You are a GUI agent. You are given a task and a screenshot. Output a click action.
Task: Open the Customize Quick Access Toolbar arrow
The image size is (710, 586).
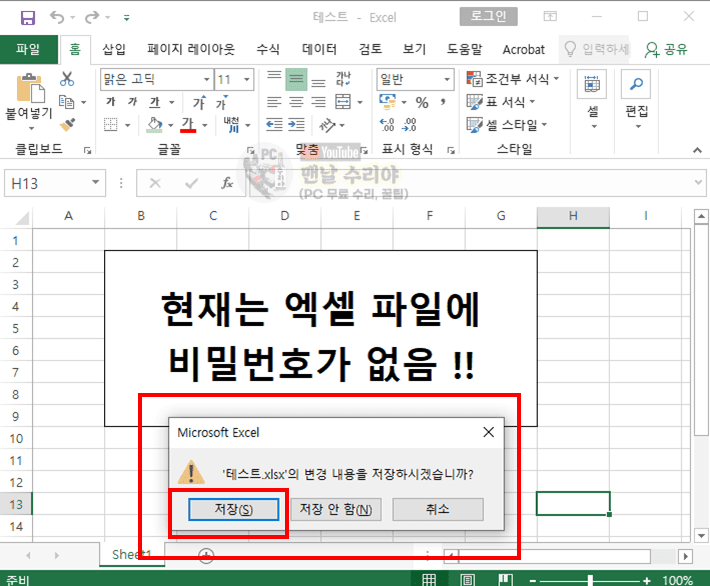[x=127, y=18]
